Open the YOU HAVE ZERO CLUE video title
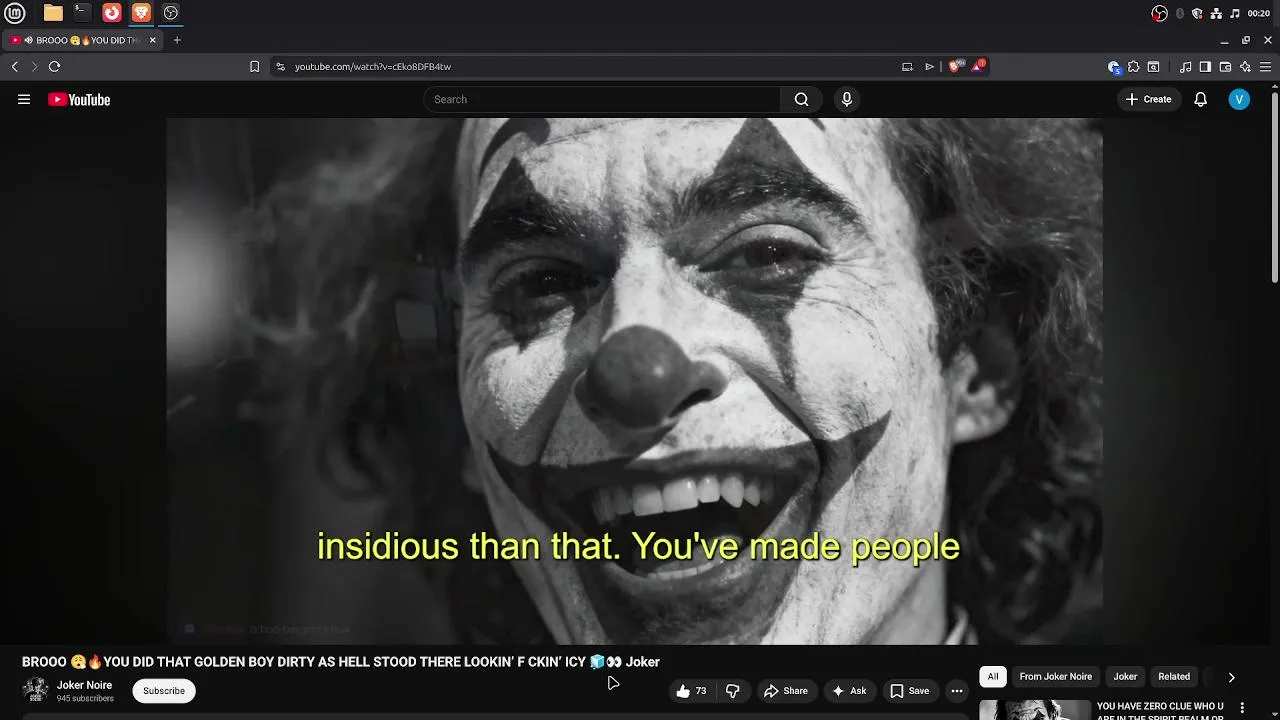 (x=1160, y=711)
